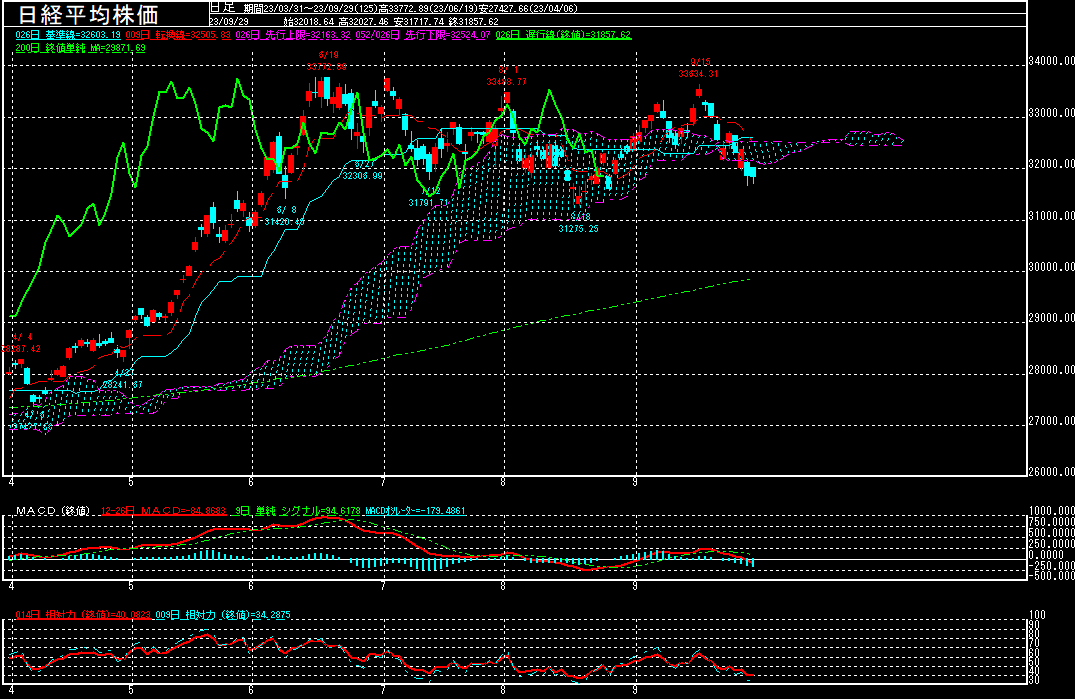Click the 日経平均株価 chart title
The image size is (1076, 699).
[89, 14]
